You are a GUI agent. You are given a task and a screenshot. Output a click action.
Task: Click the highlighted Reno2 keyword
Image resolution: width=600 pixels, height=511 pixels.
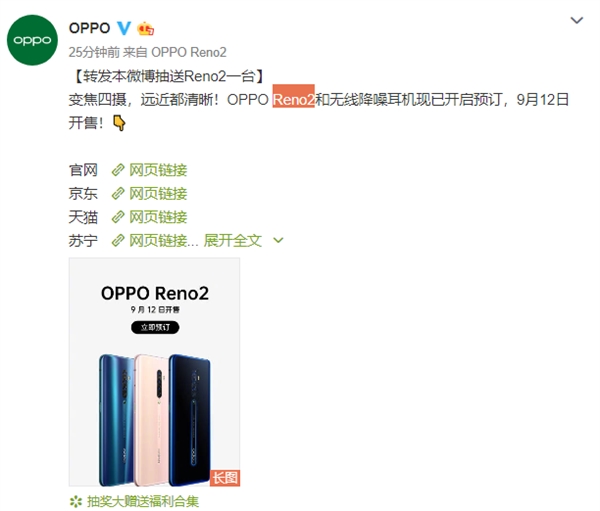pyautogui.click(x=293, y=100)
